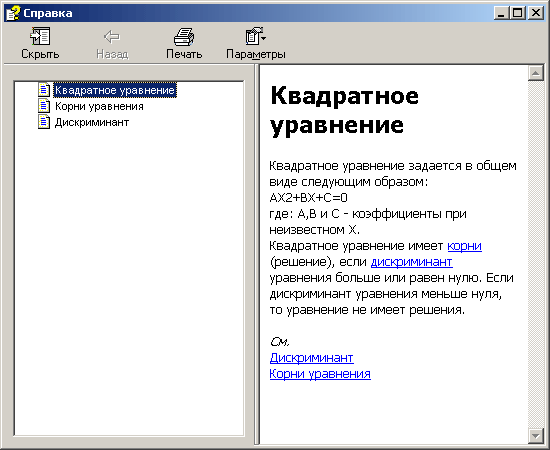Open the Параметры (Options) toolbar icon
550x450 pixels.
[255, 36]
